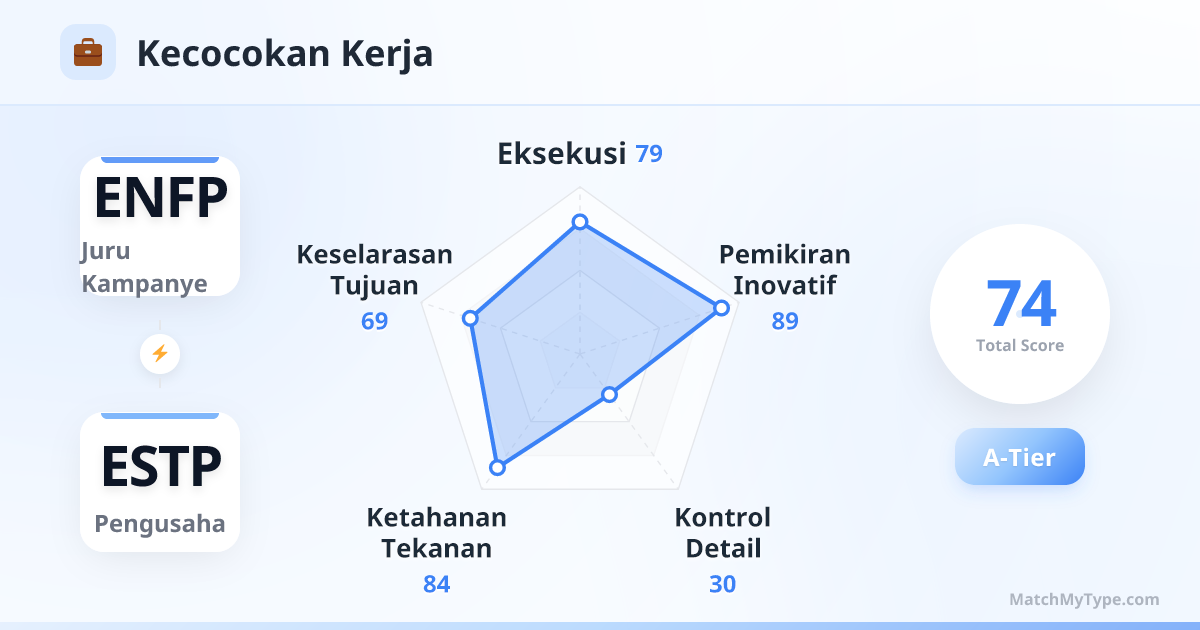This screenshot has height=630, width=1200.
Task: Click the Total Score circle showing 74
Action: [1019, 313]
